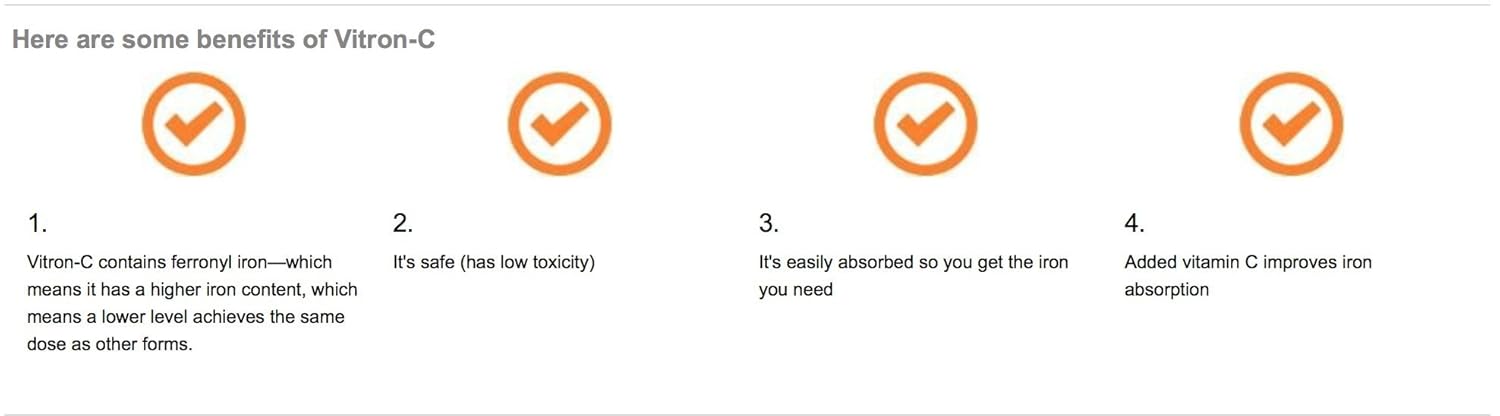
Task: Click the orange checkmark icon above benefit 1
Action: 193,124
